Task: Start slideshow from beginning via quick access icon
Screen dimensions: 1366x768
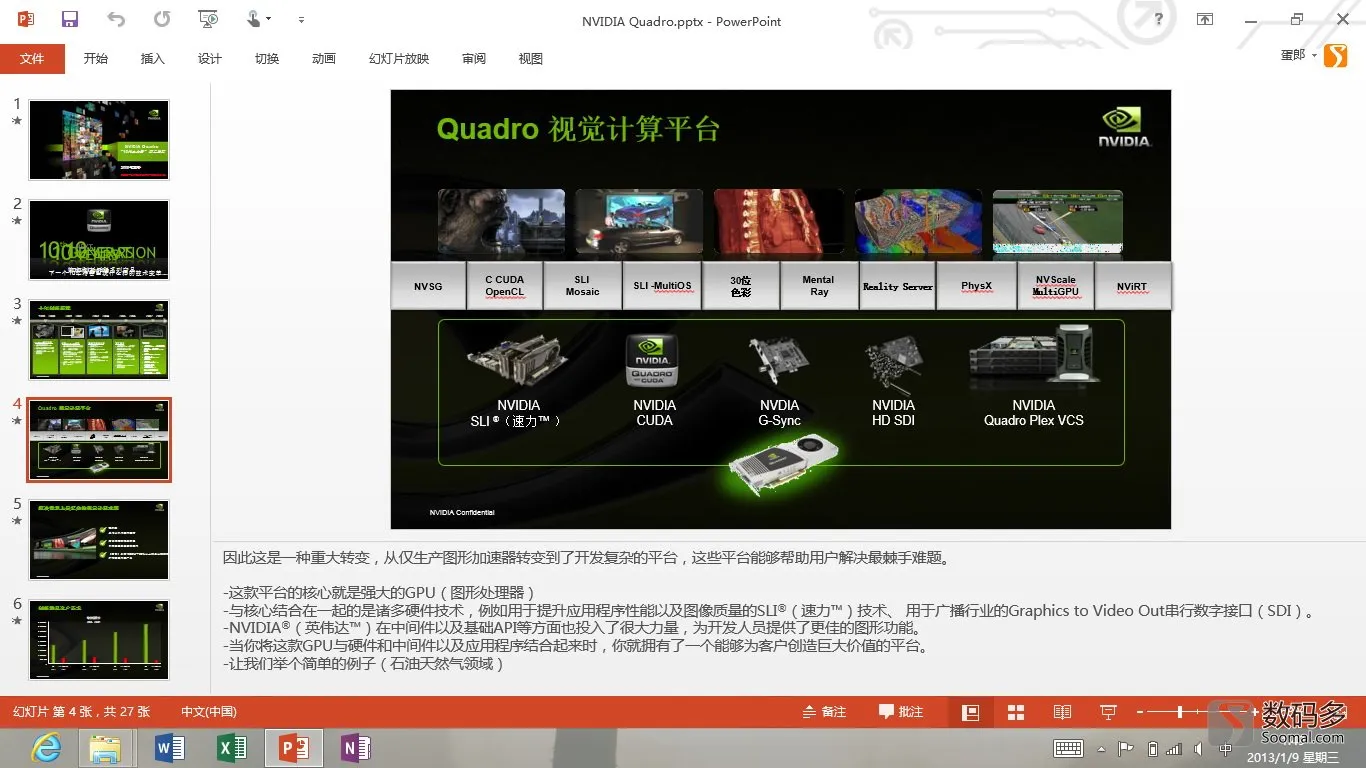Action: pyautogui.click(x=208, y=19)
